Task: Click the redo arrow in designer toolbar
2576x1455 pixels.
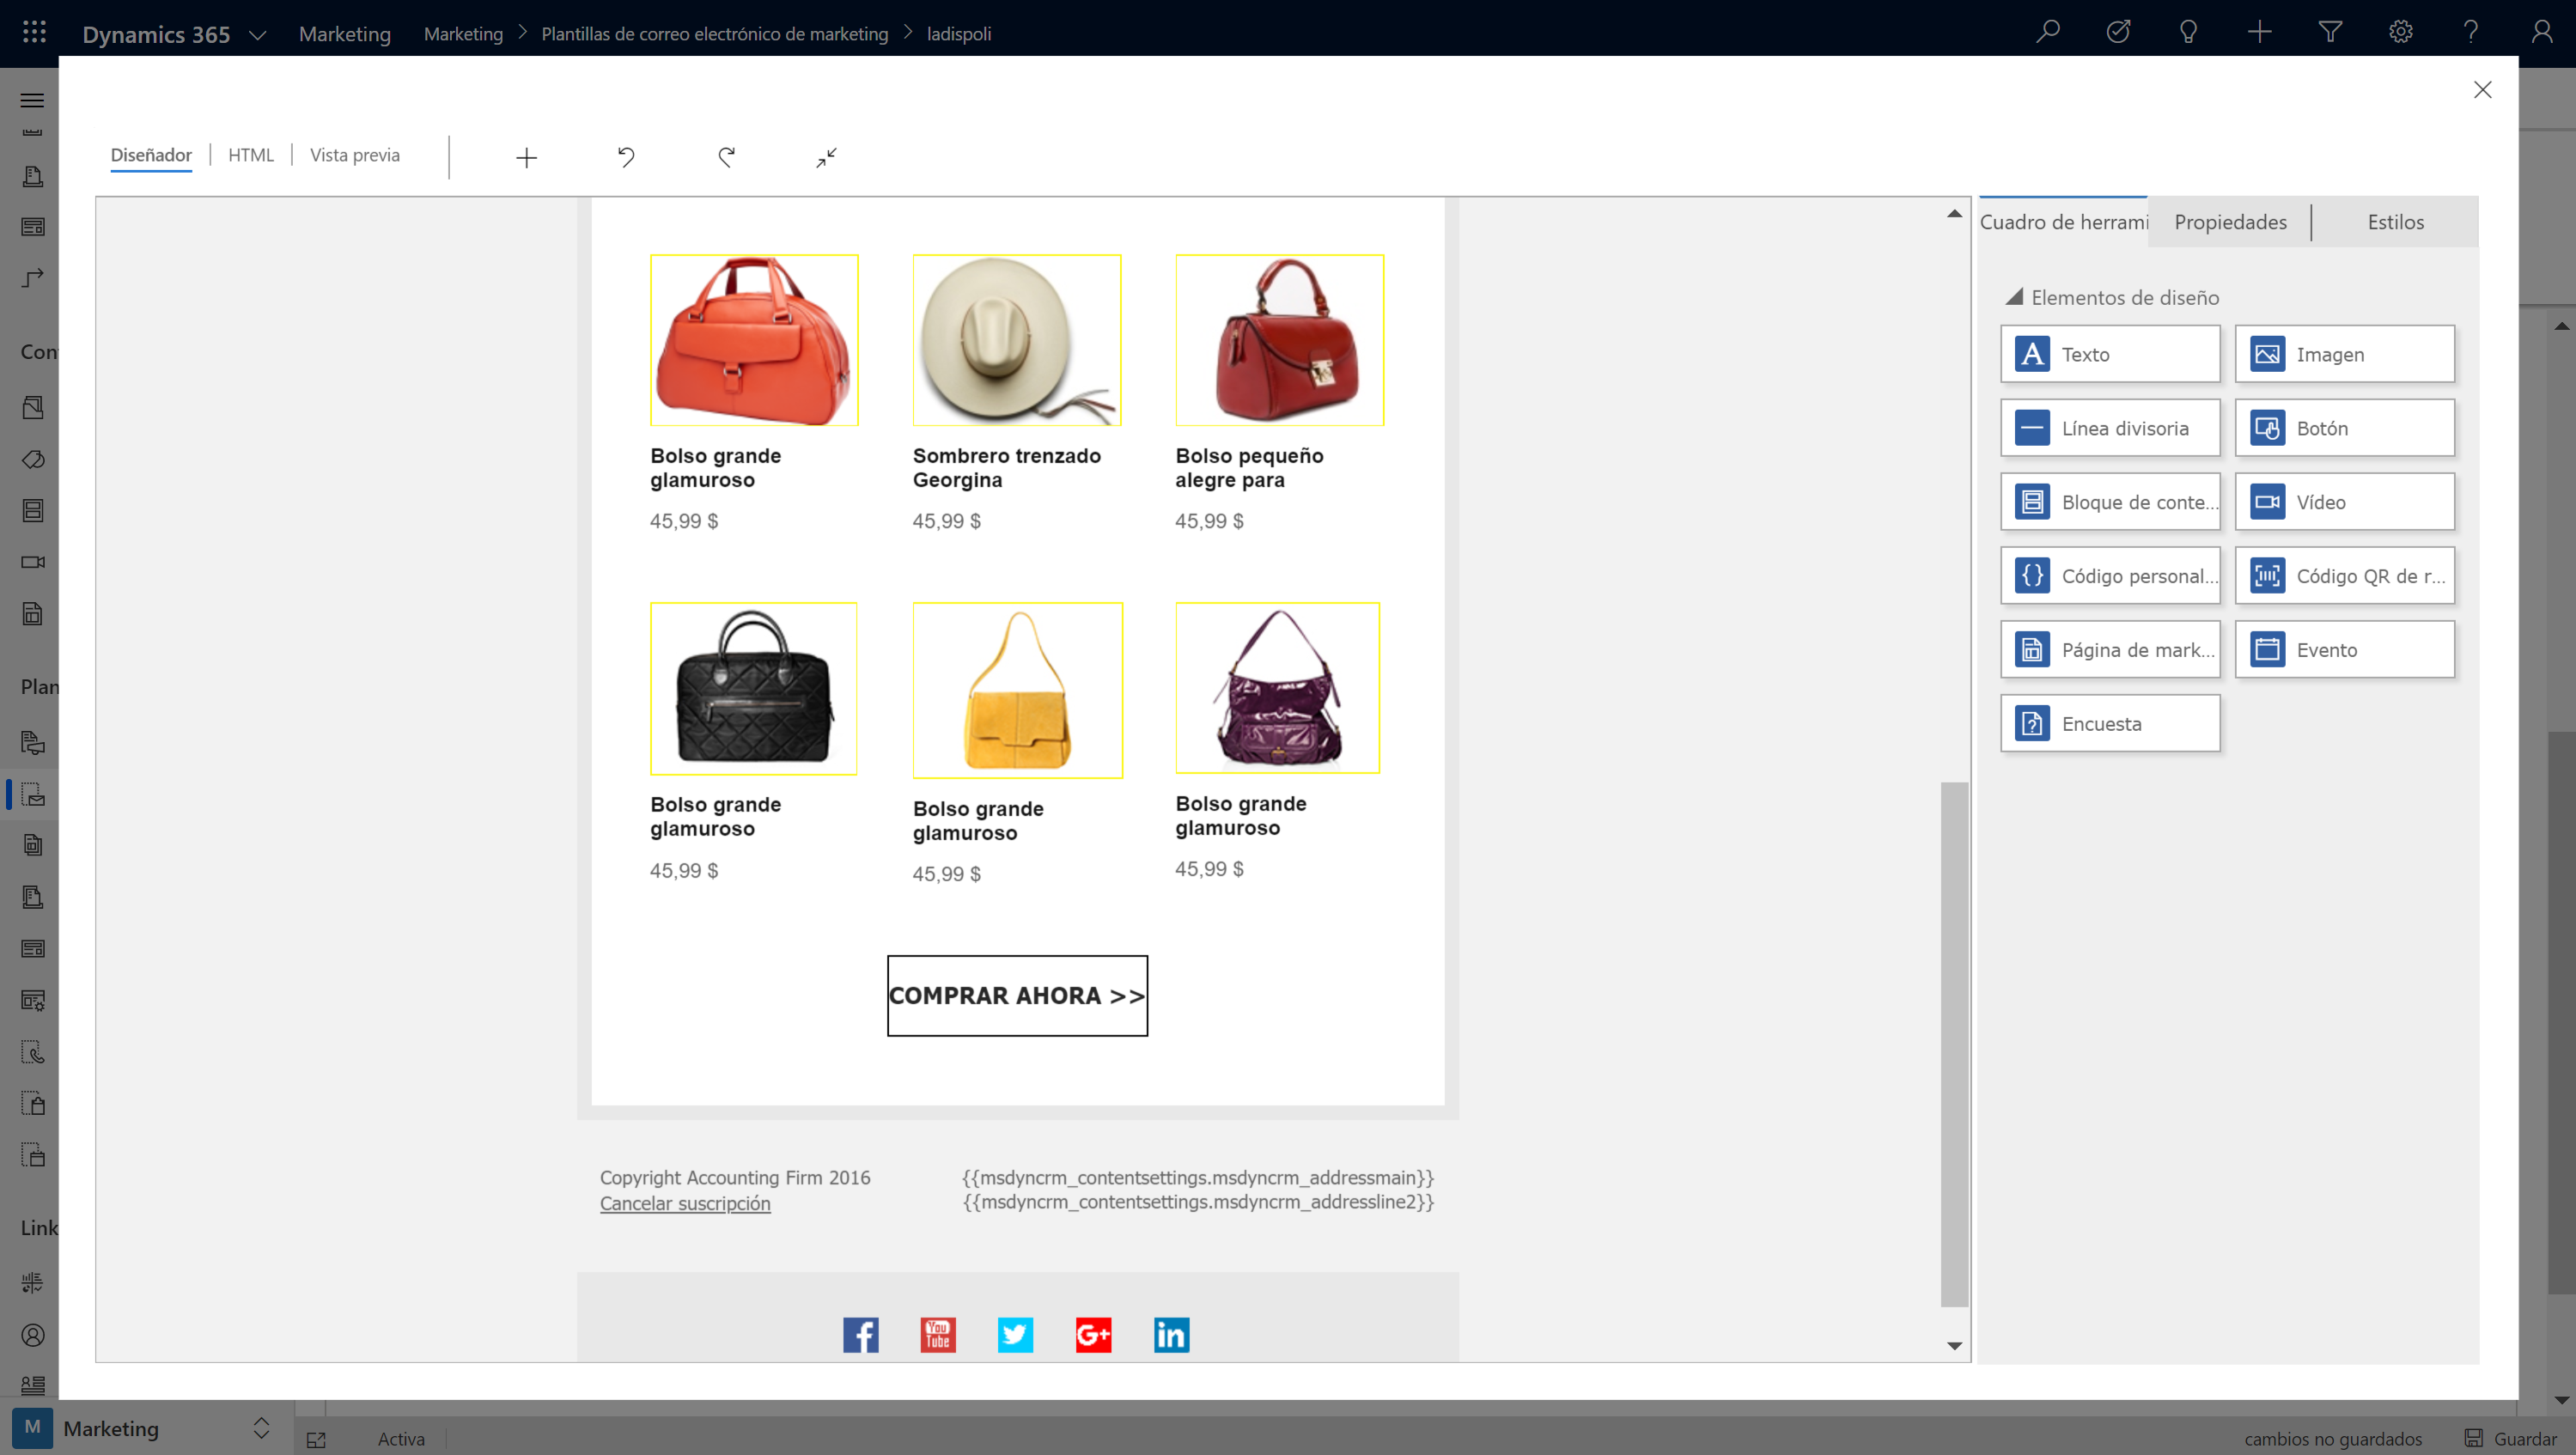Action: [727, 157]
